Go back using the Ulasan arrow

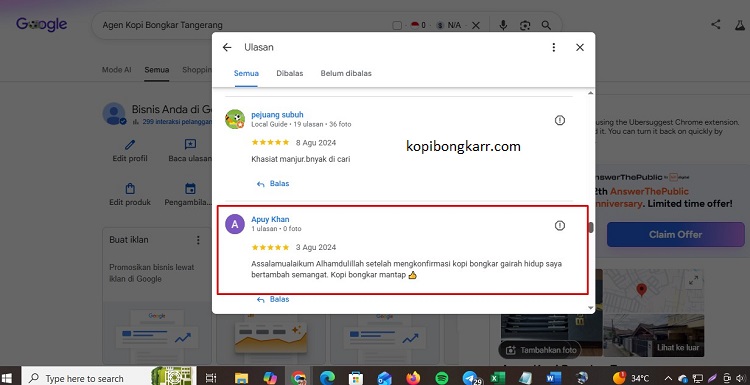(227, 47)
